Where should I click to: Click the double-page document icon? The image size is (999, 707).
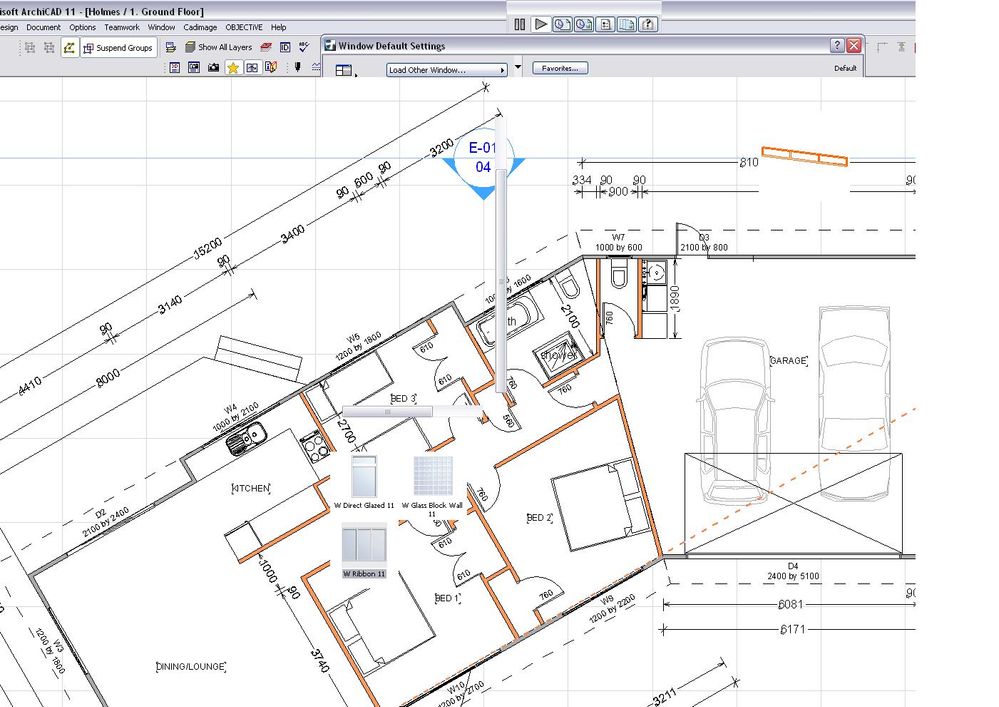(627, 24)
